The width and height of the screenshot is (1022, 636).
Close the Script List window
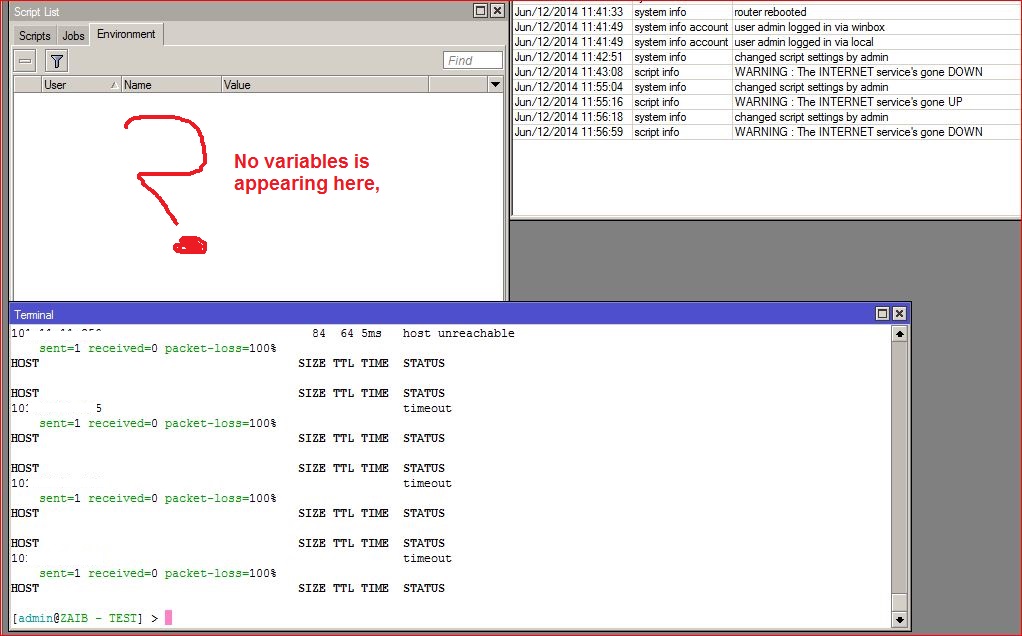(x=497, y=10)
